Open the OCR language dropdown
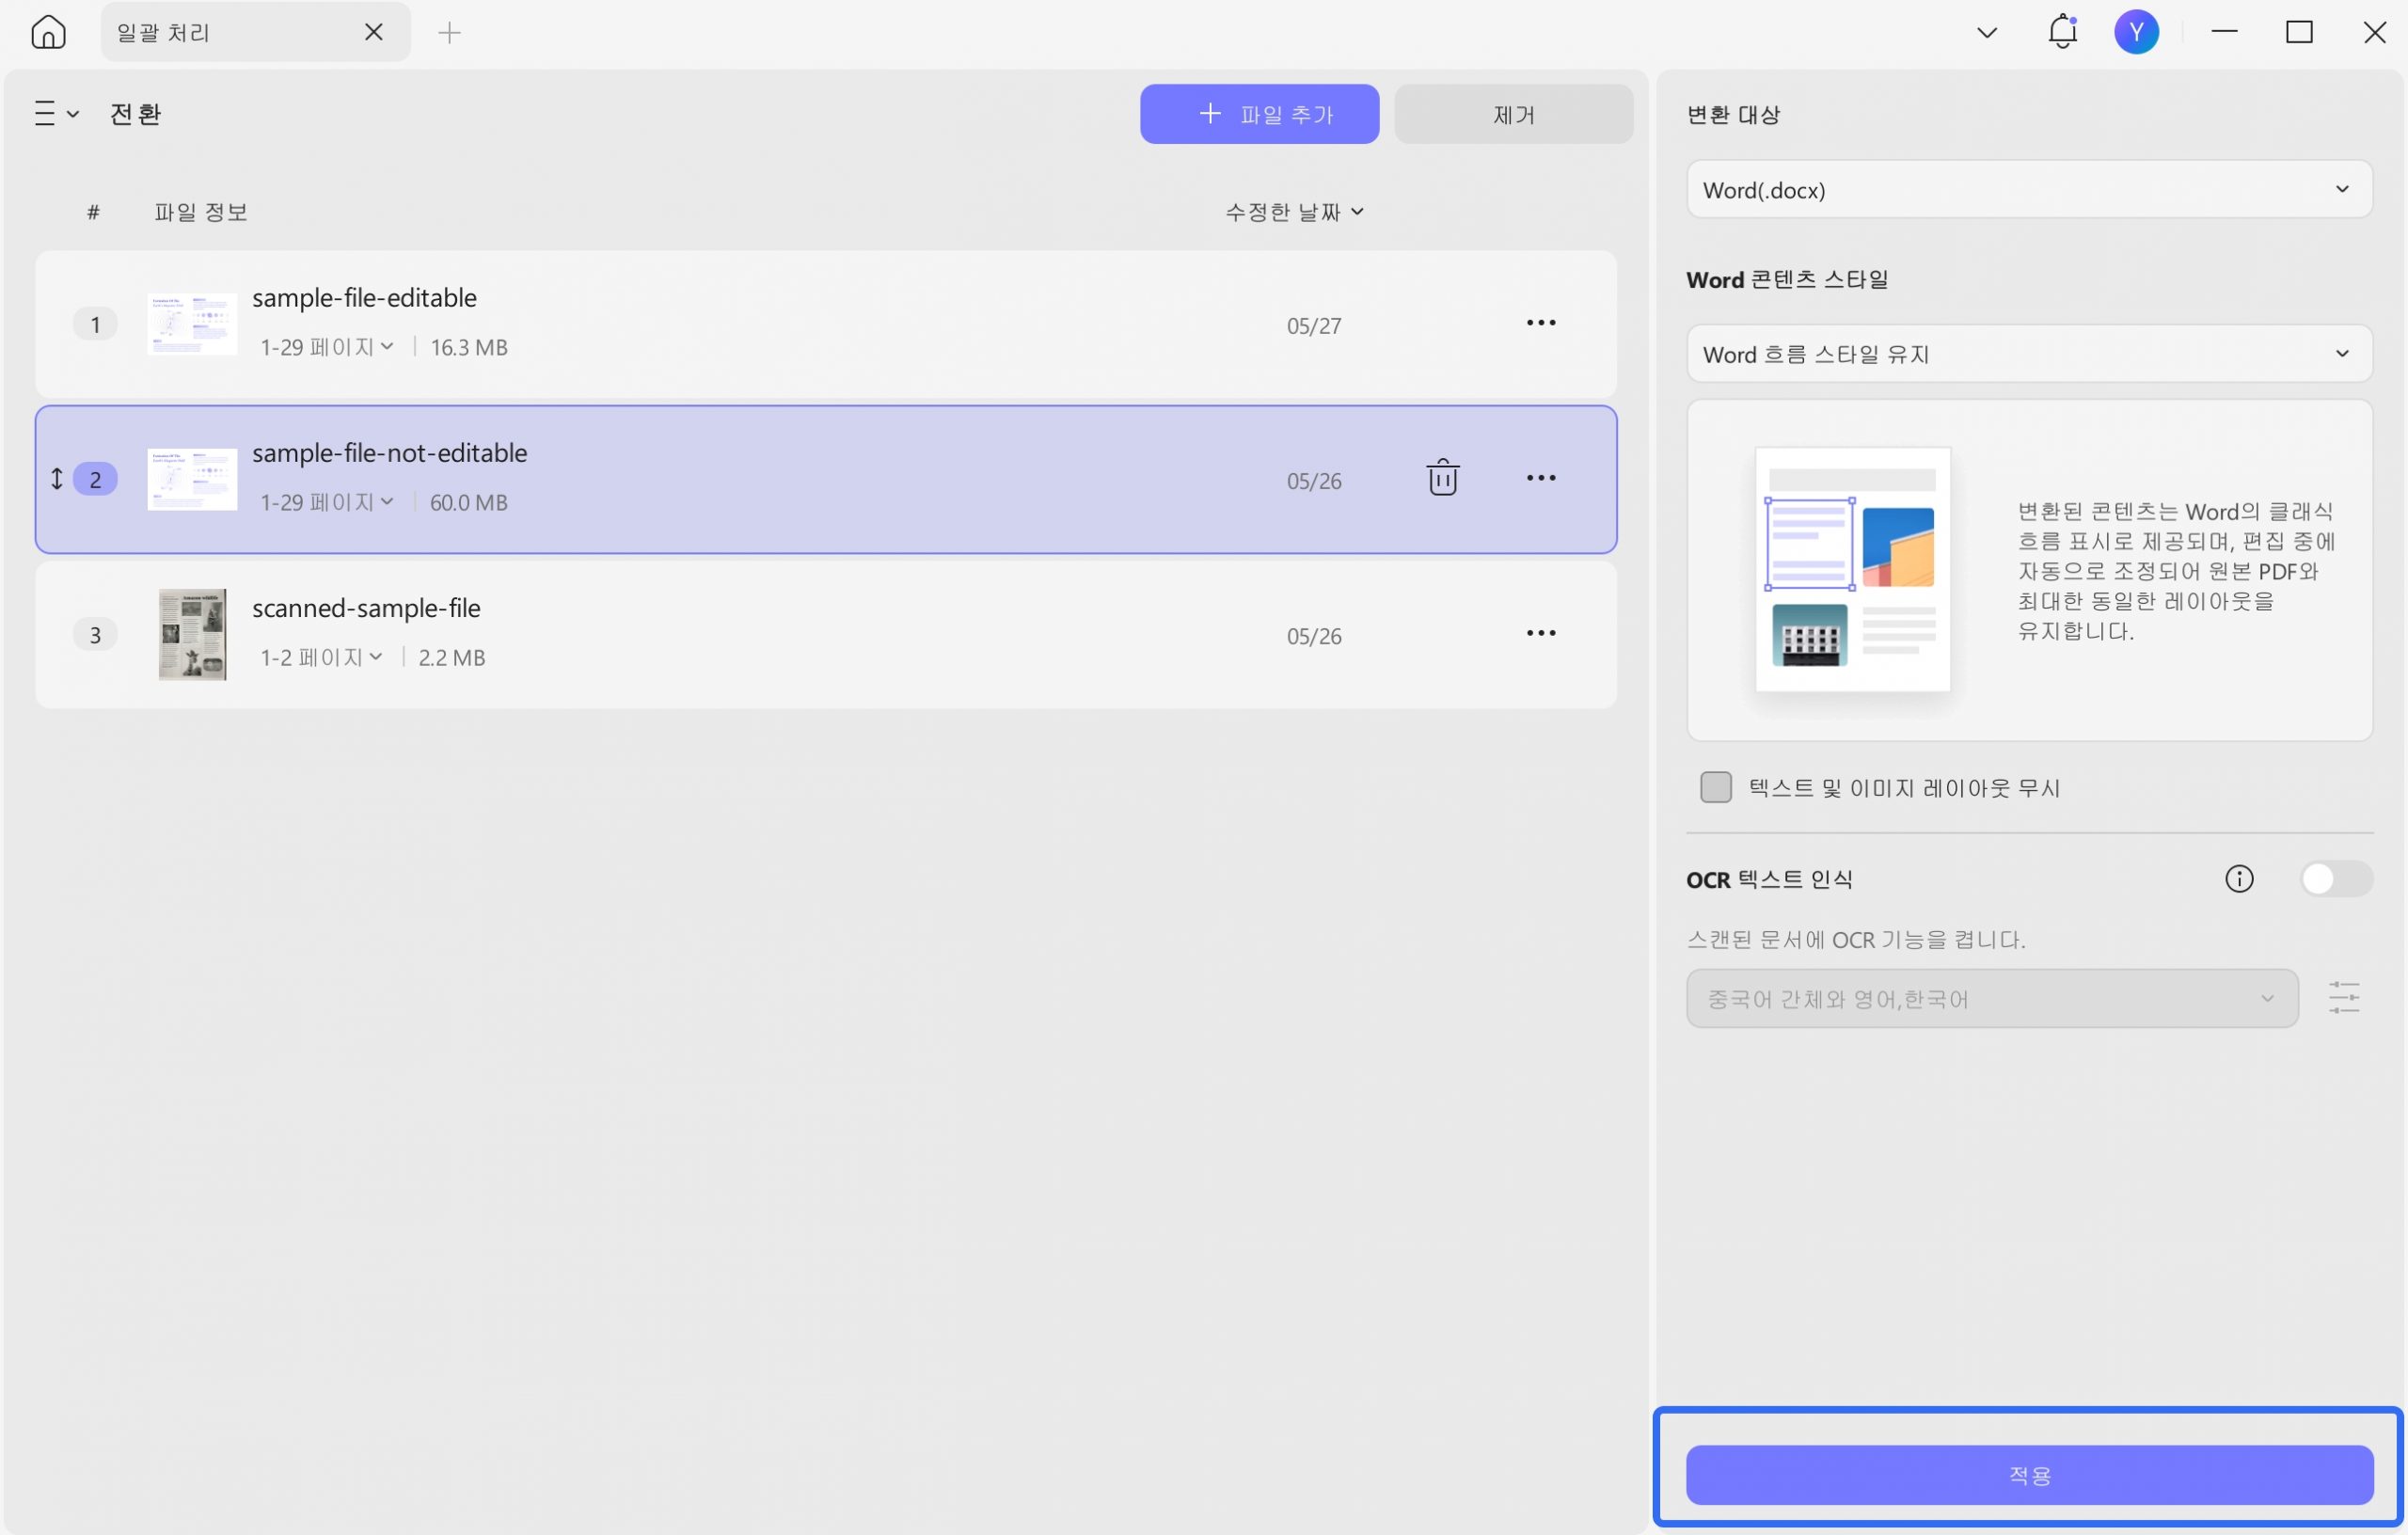This screenshot has width=2408, height=1535. coord(1991,999)
